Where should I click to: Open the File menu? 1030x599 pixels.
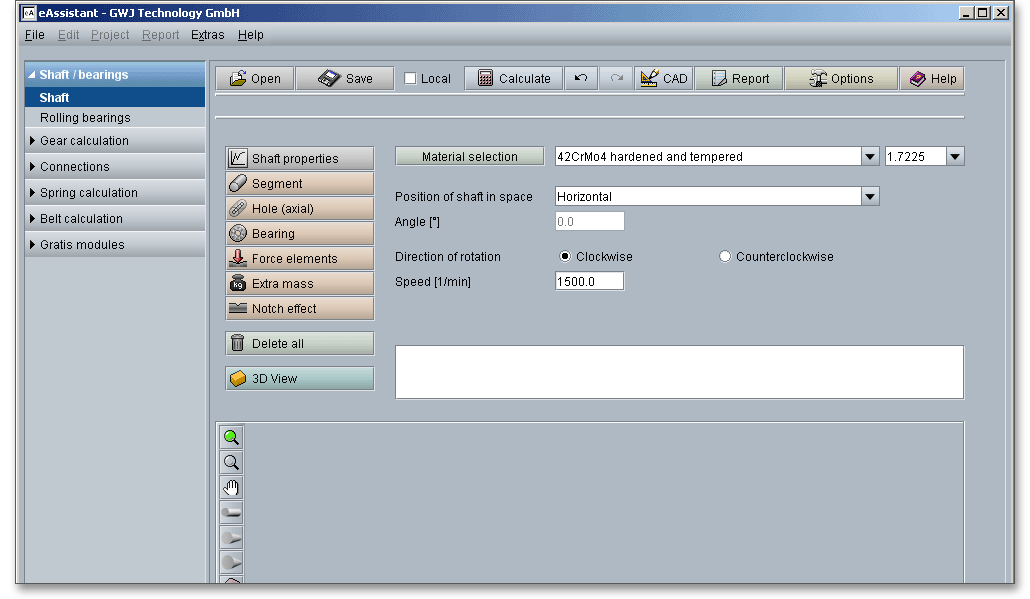(x=34, y=35)
